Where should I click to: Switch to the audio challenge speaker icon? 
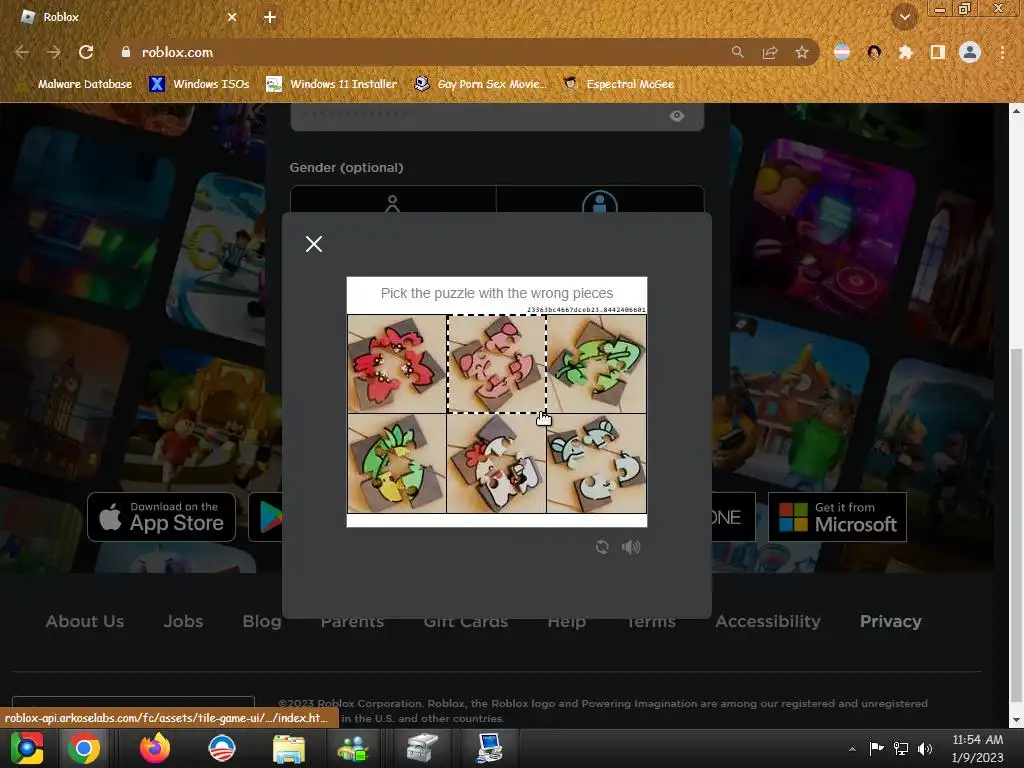coord(631,547)
